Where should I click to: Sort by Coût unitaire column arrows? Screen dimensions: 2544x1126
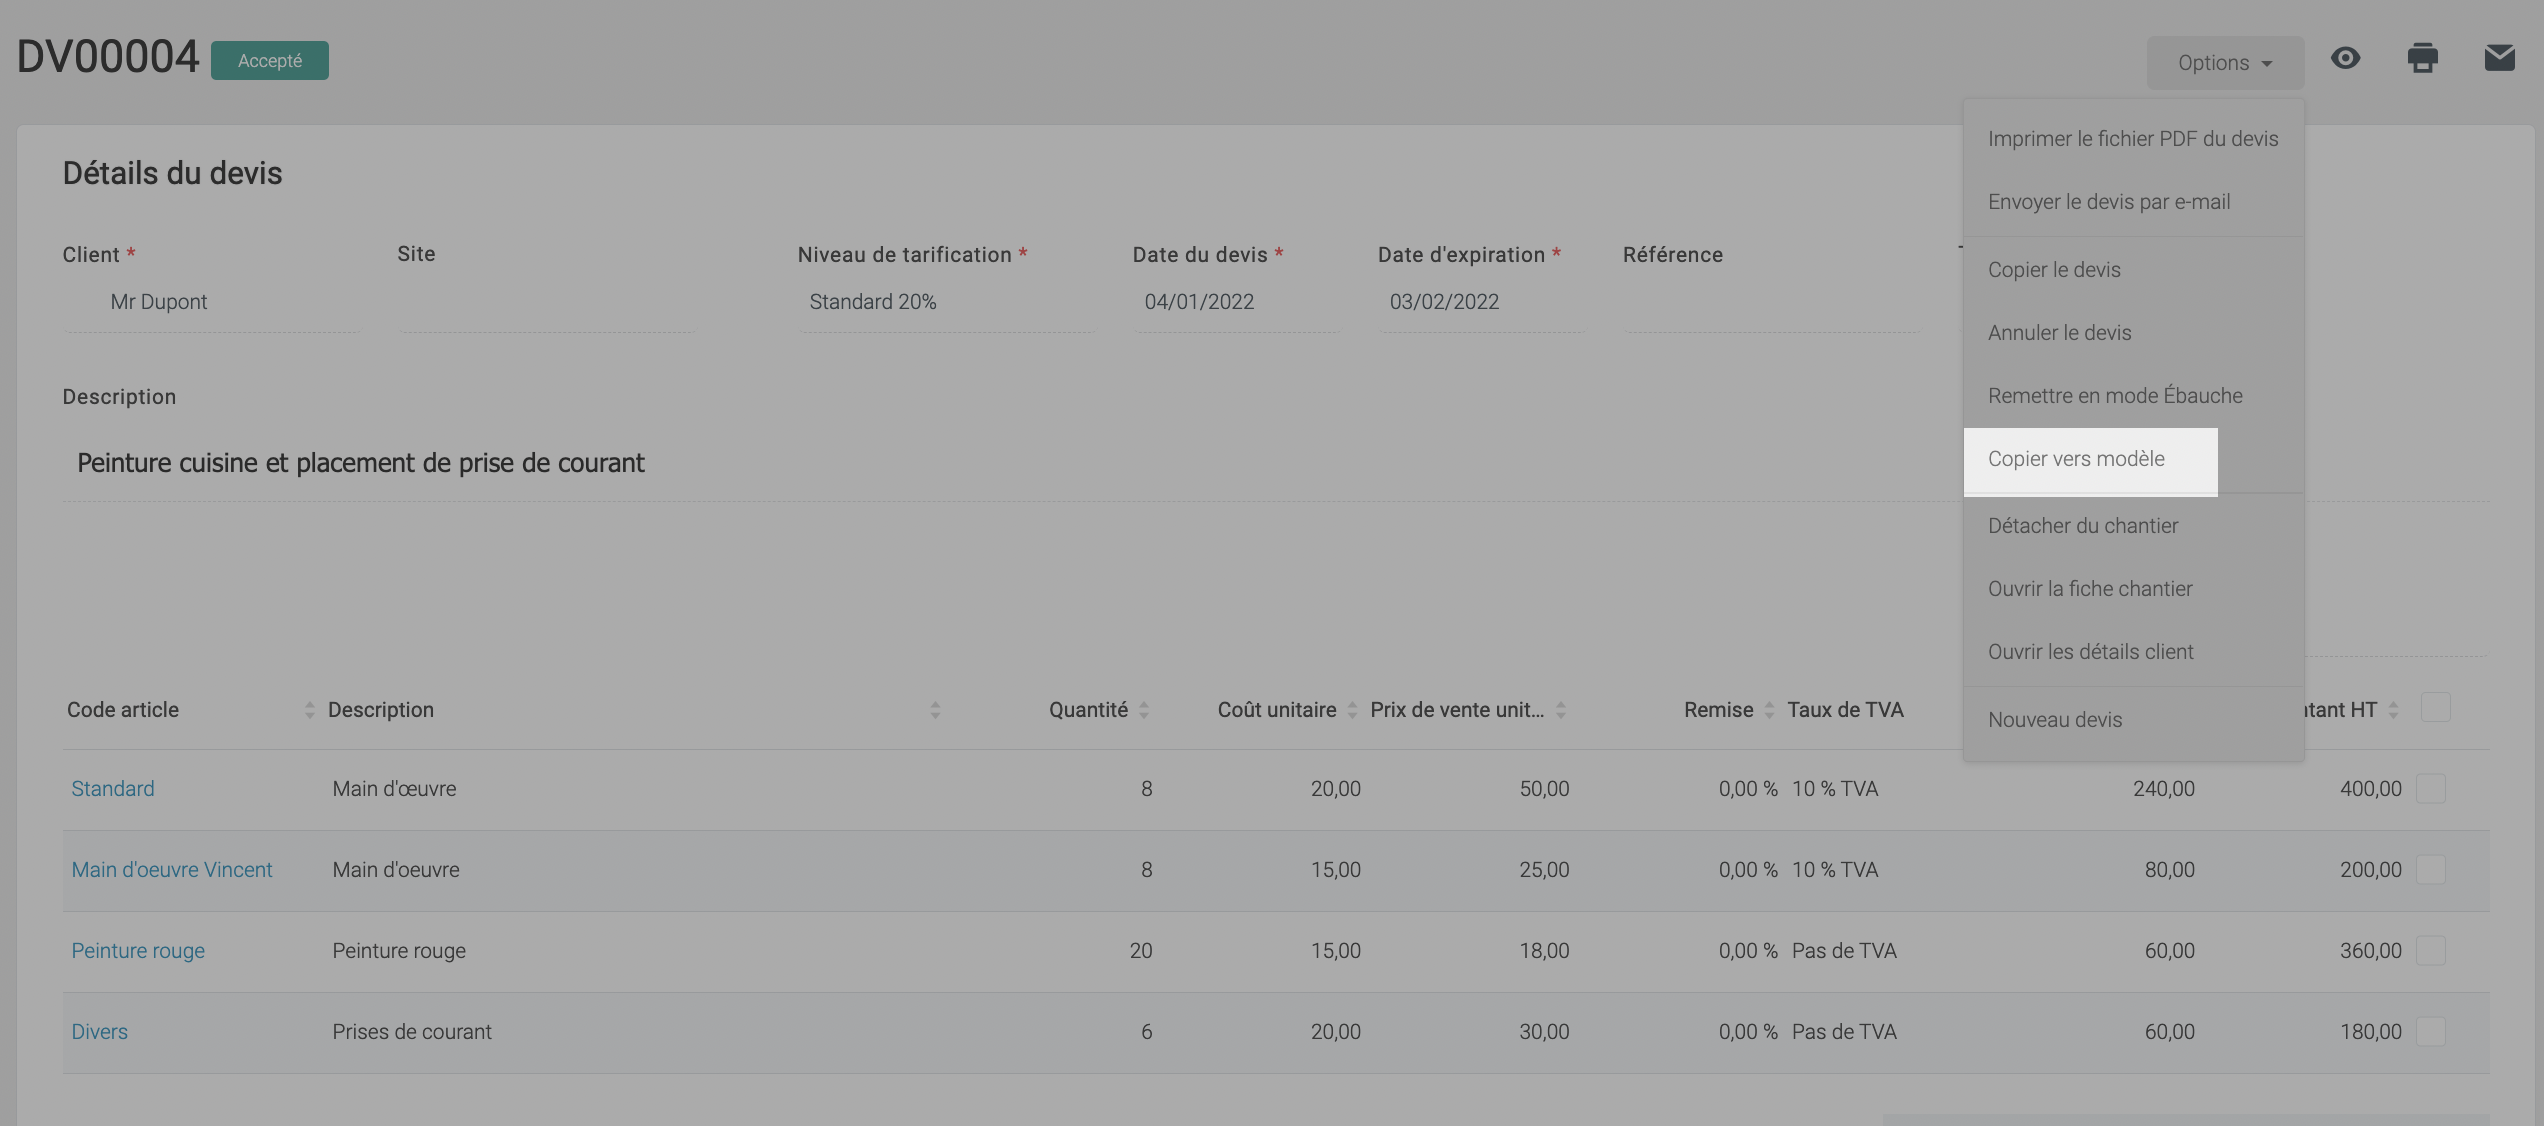[1352, 710]
